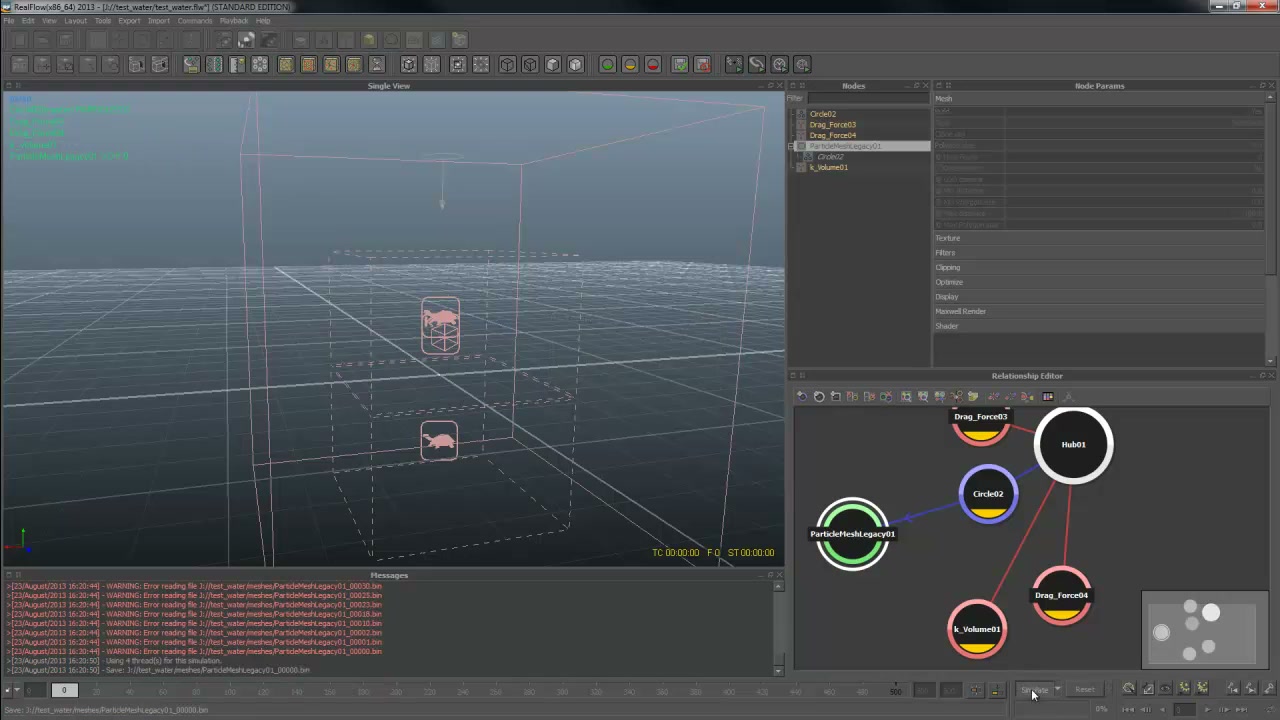Click the Drag_Force04 node in Relationship Editor
The height and width of the screenshot is (720, 1280).
click(x=1062, y=596)
